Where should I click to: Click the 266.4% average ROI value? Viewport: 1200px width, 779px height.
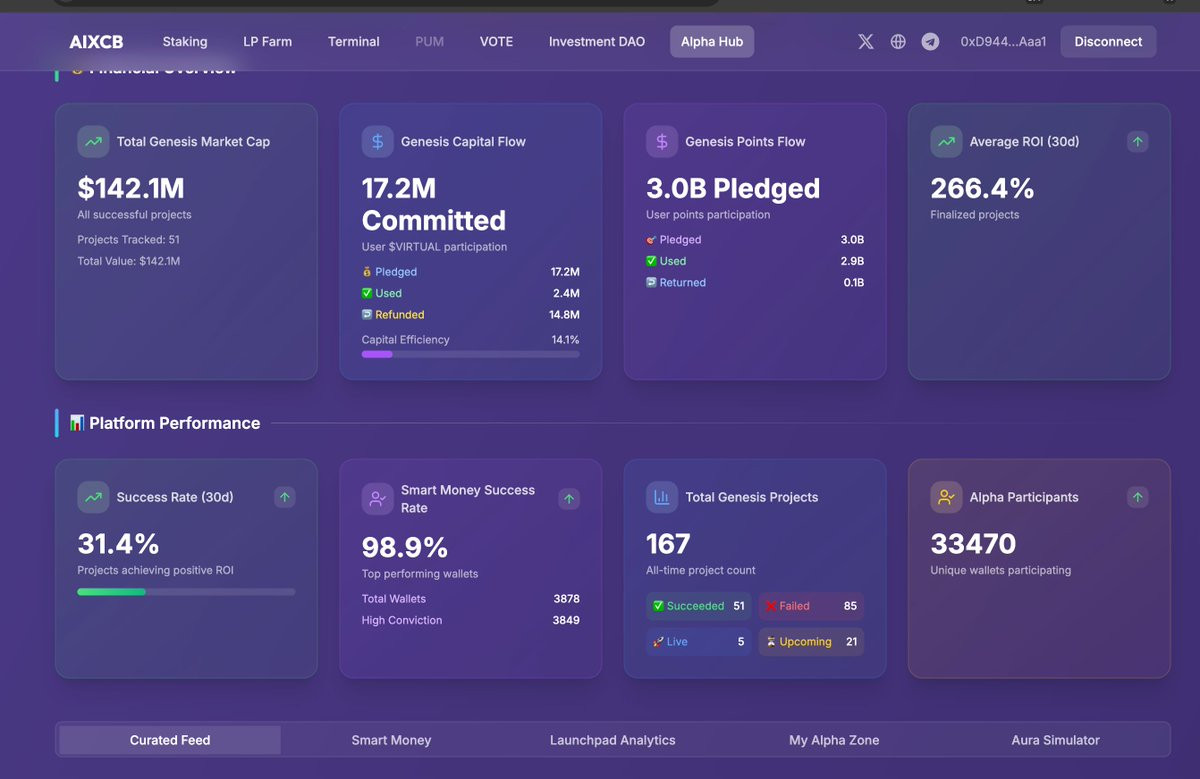983,188
